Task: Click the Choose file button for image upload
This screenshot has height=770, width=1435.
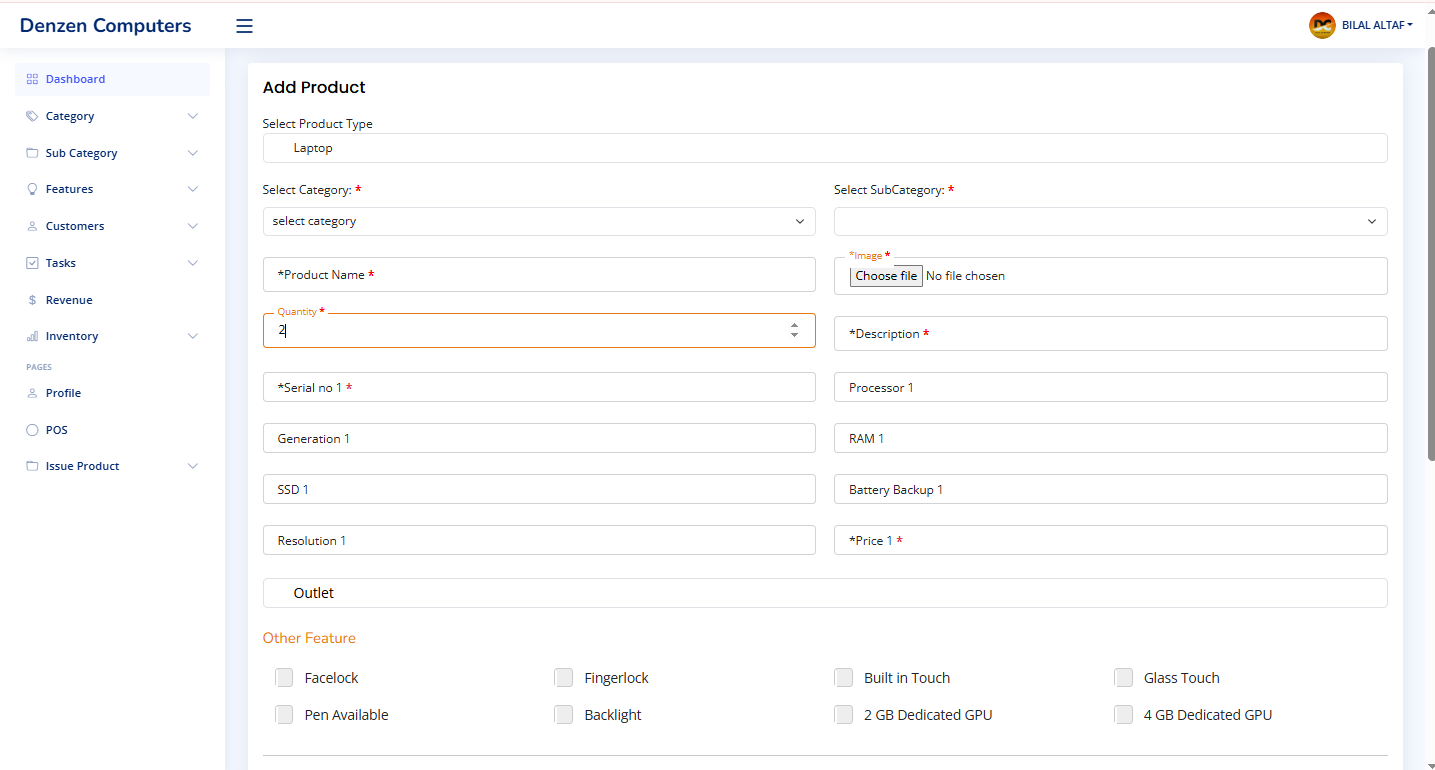Action: coord(885,276)
